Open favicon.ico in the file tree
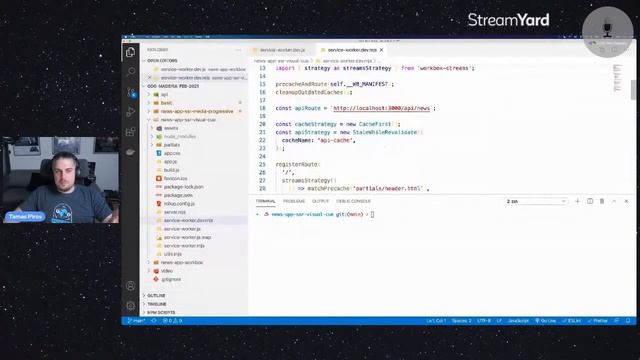 [176, 178]
